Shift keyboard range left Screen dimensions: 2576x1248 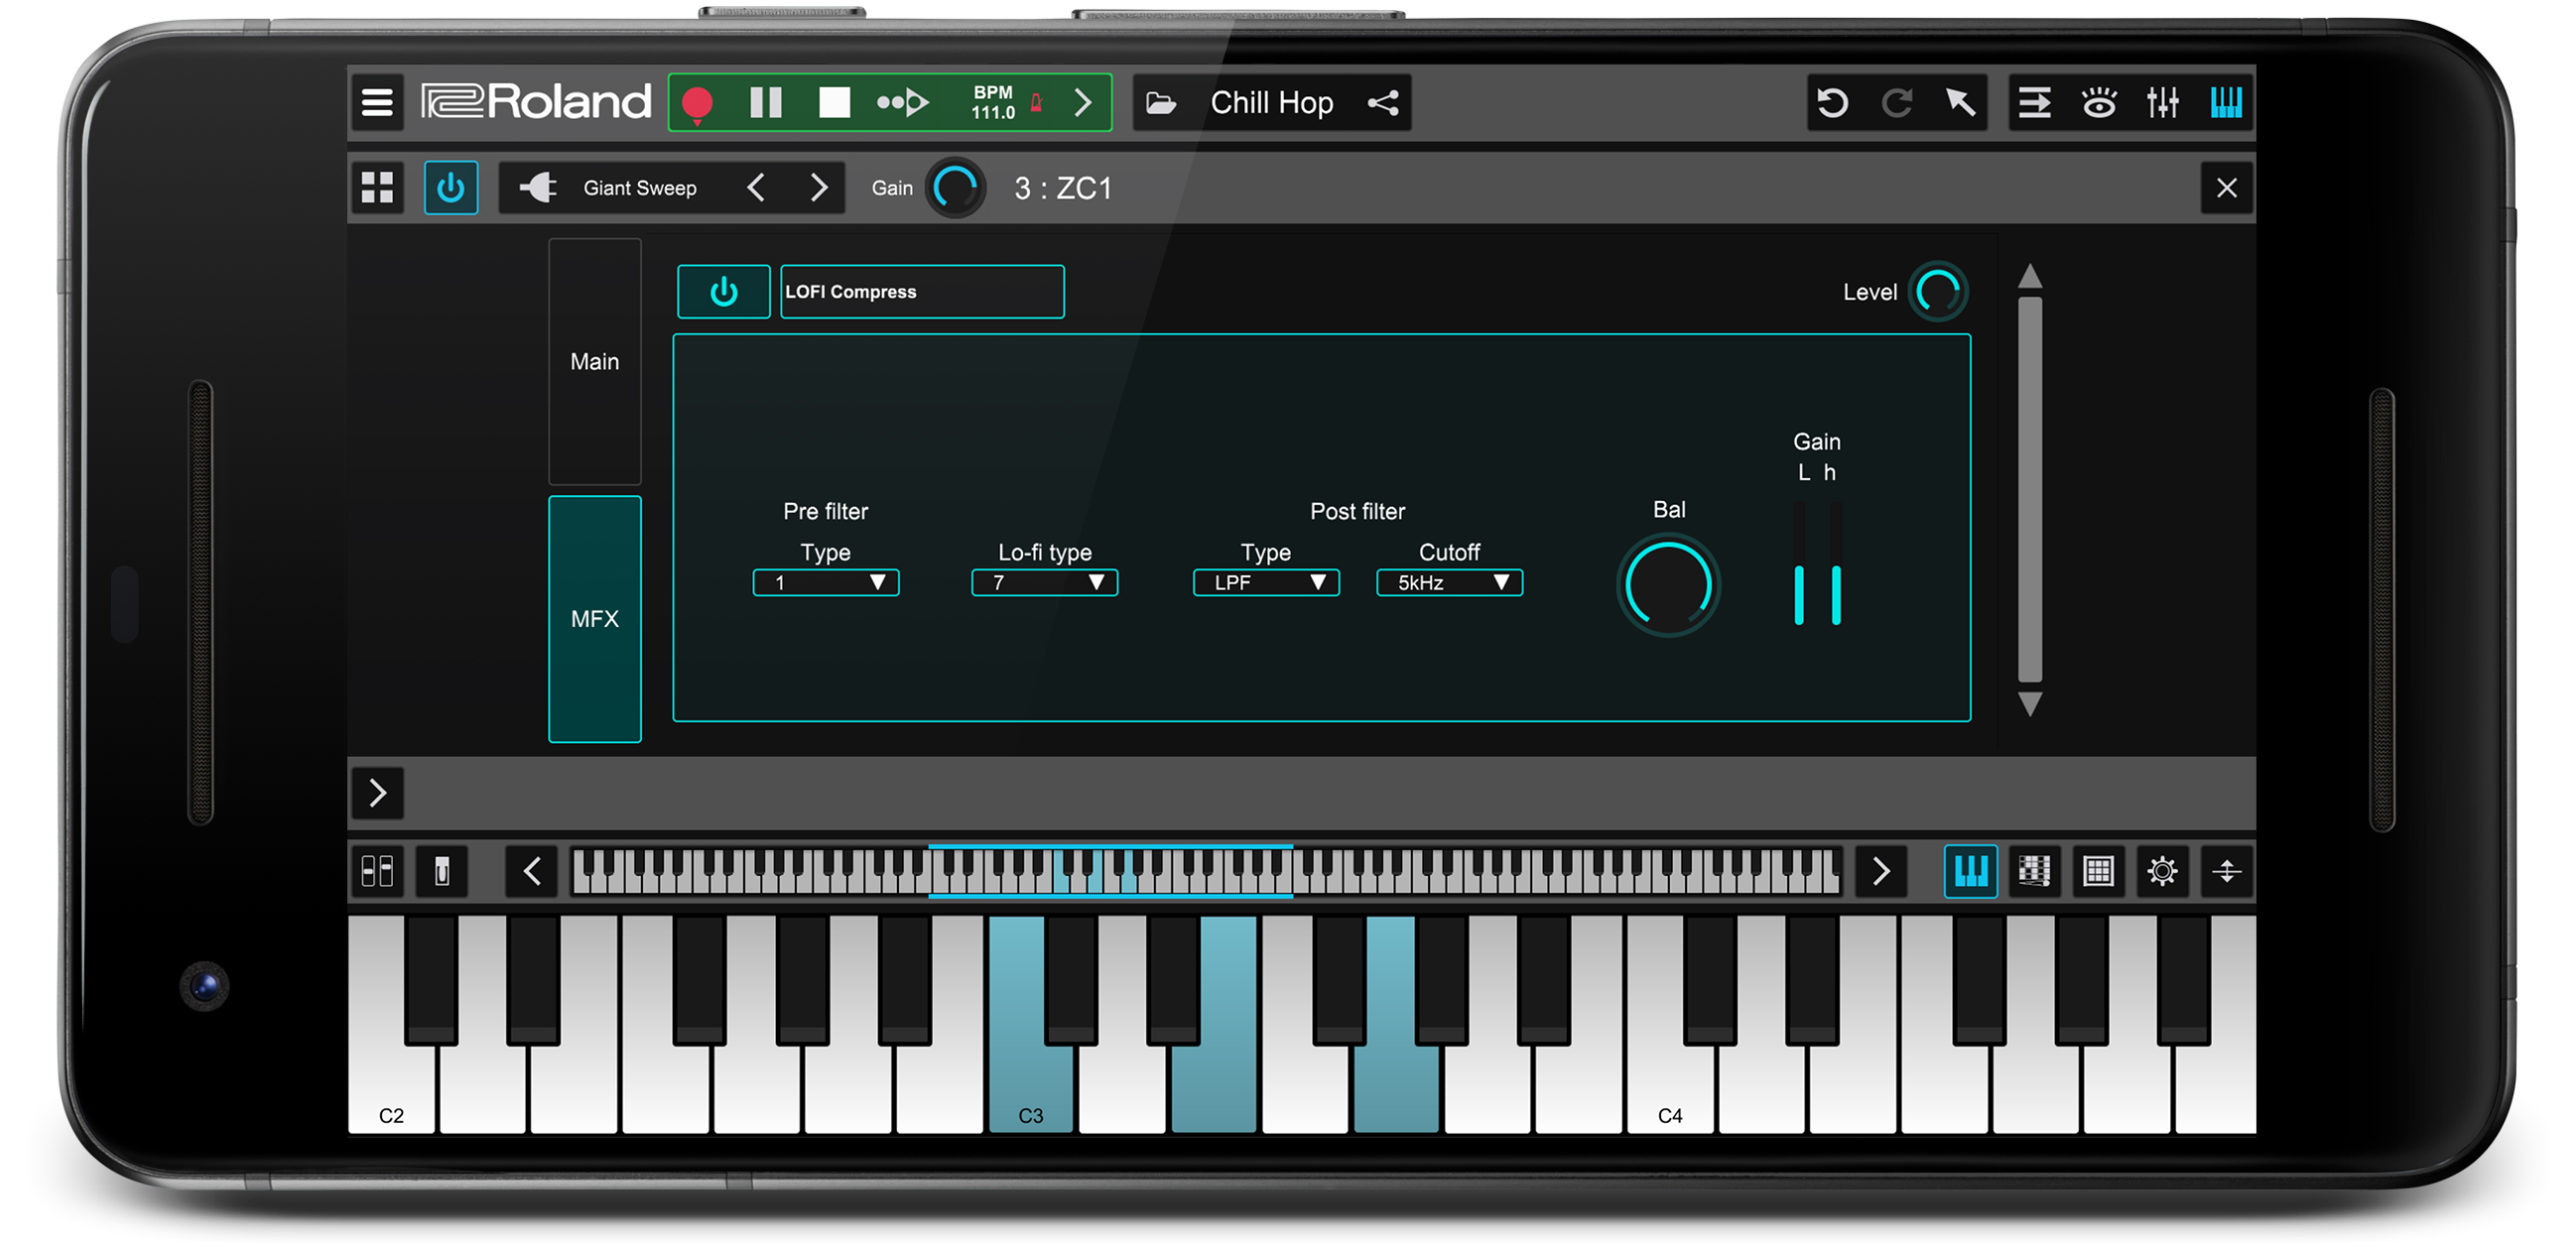532,871
